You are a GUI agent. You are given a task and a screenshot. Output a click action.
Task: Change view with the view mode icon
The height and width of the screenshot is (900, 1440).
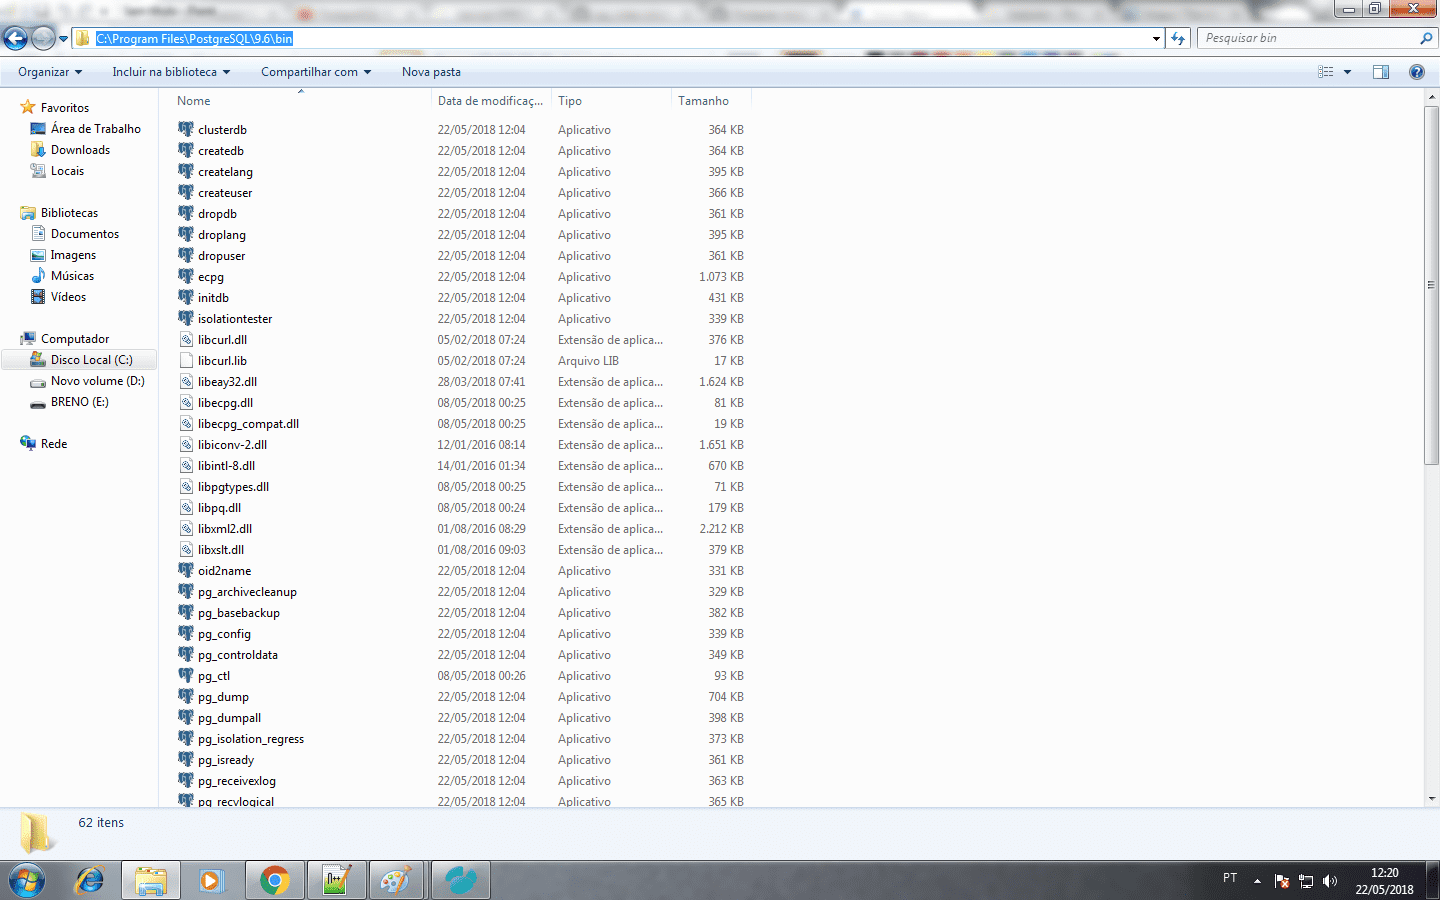[x=1326, y=72]
